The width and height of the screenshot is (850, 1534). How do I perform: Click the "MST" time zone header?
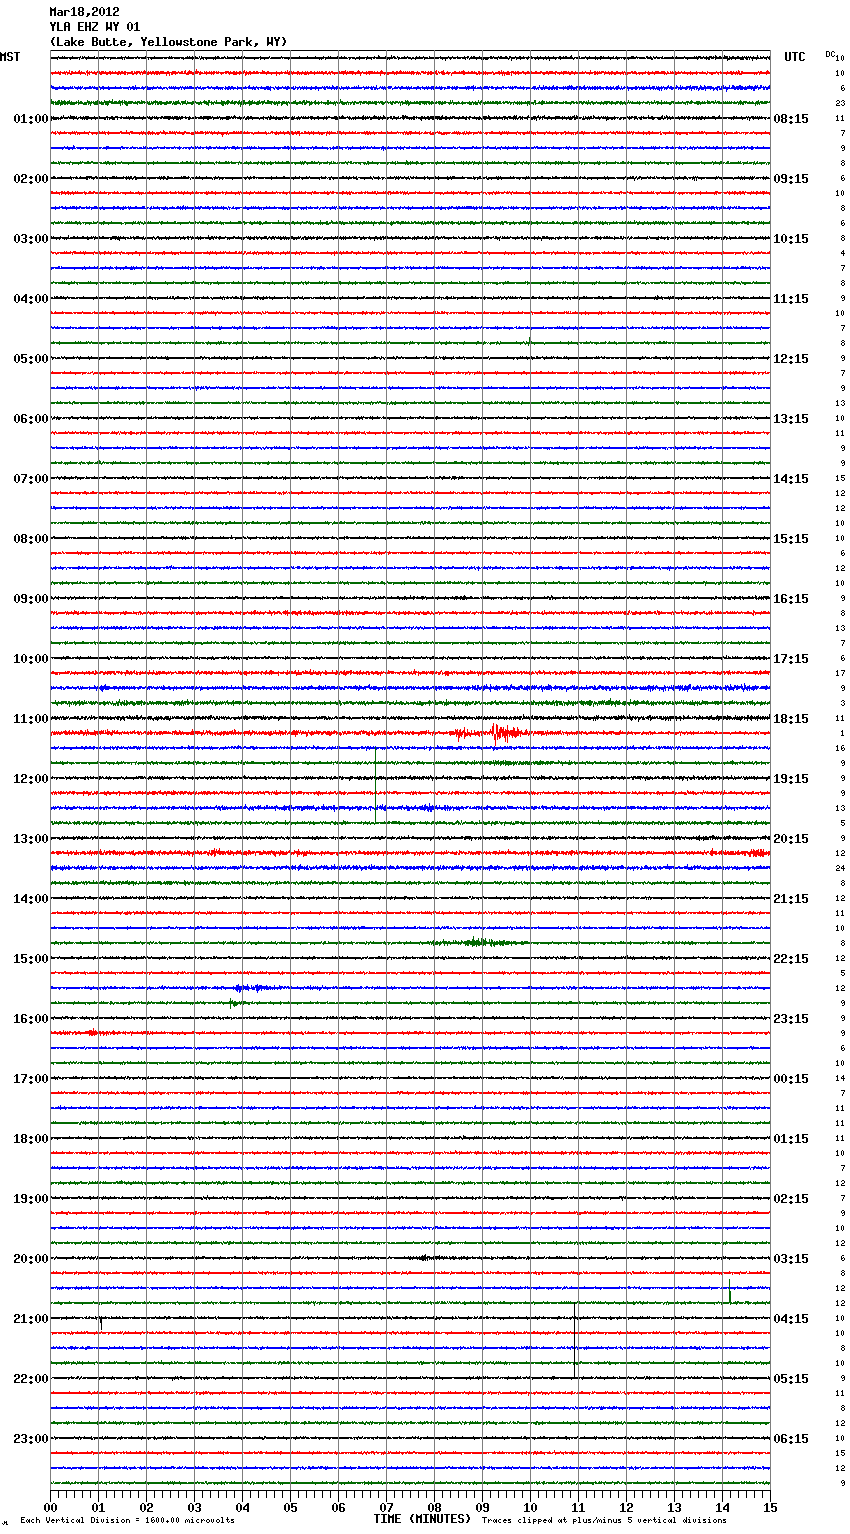pos(10,57)
